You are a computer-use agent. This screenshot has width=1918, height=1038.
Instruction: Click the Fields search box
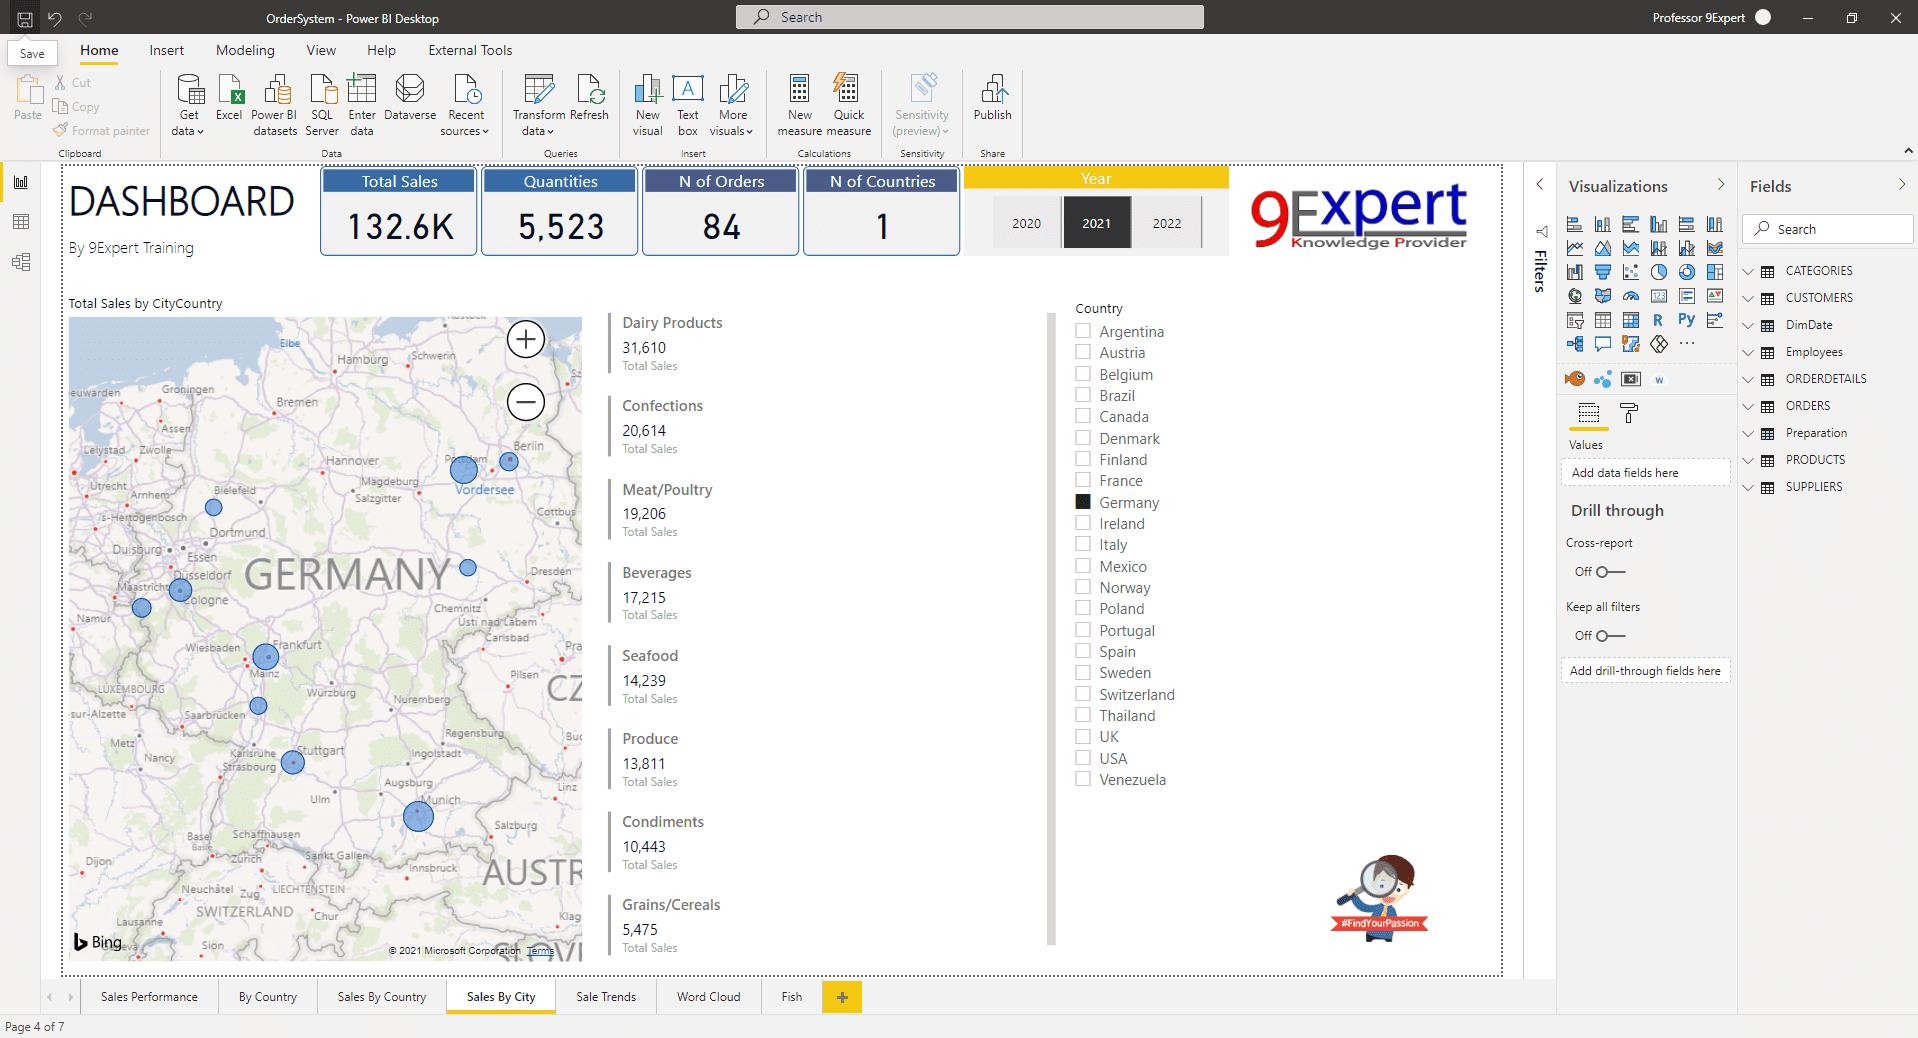tap(1826, 228)
